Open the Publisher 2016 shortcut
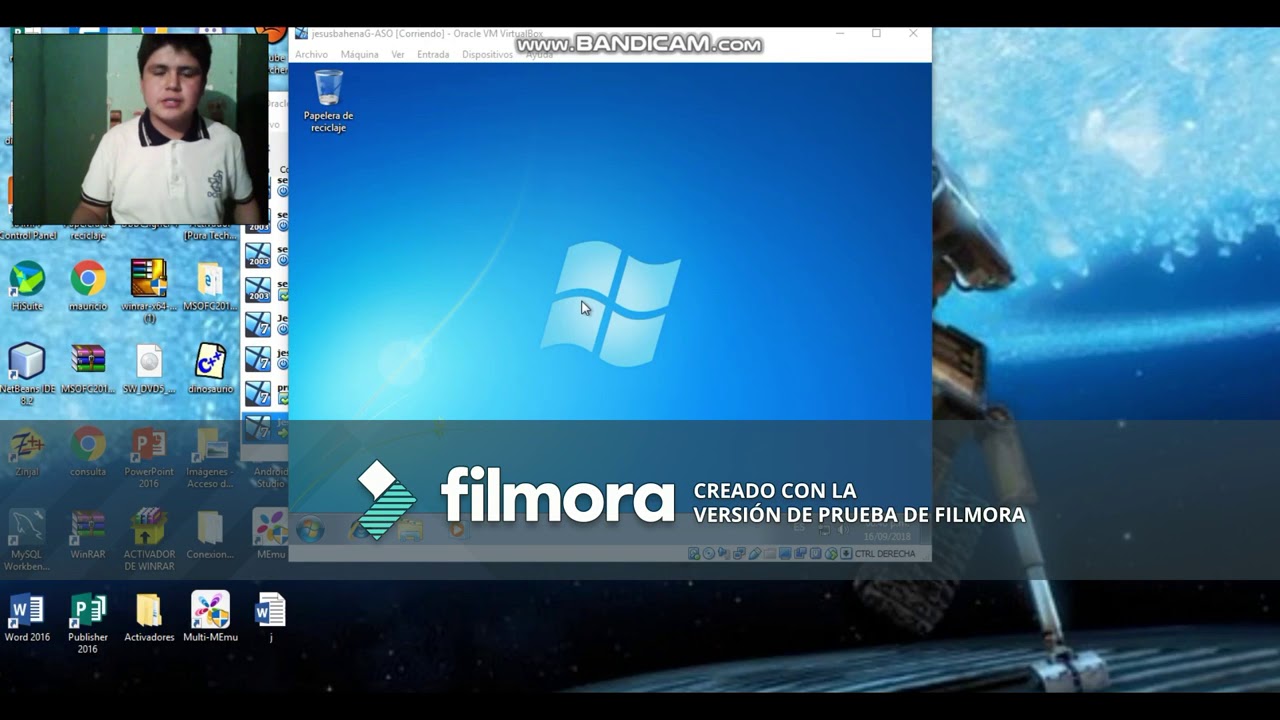 (x=88, y=610)
